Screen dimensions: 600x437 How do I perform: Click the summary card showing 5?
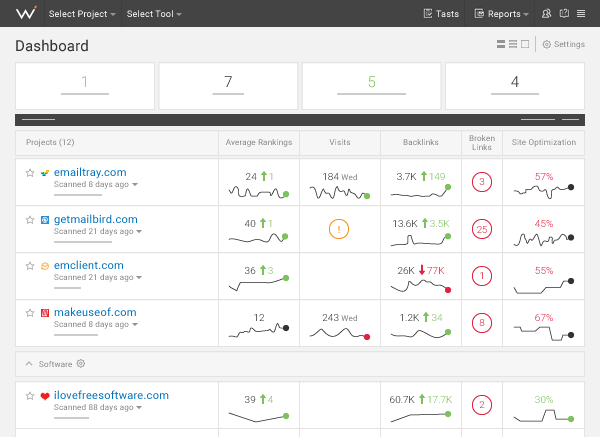(x=372, y=86)
